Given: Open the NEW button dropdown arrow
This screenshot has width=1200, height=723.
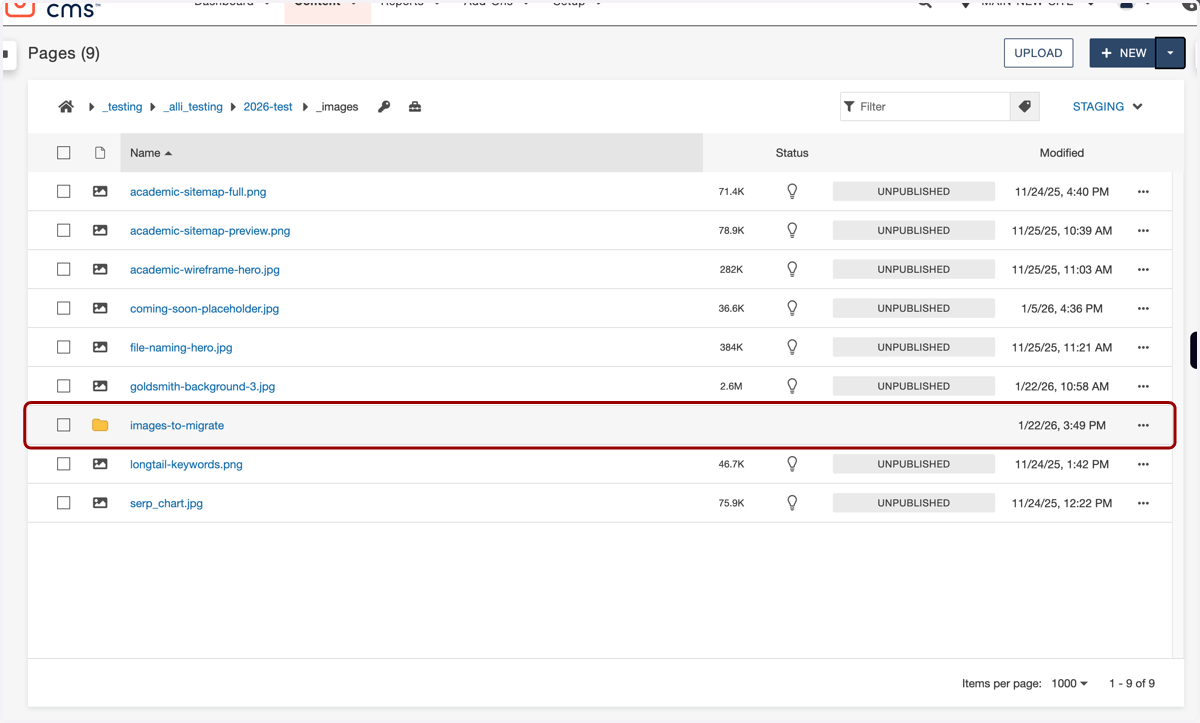Looking at the screenshot, I should coord(1170,53).
